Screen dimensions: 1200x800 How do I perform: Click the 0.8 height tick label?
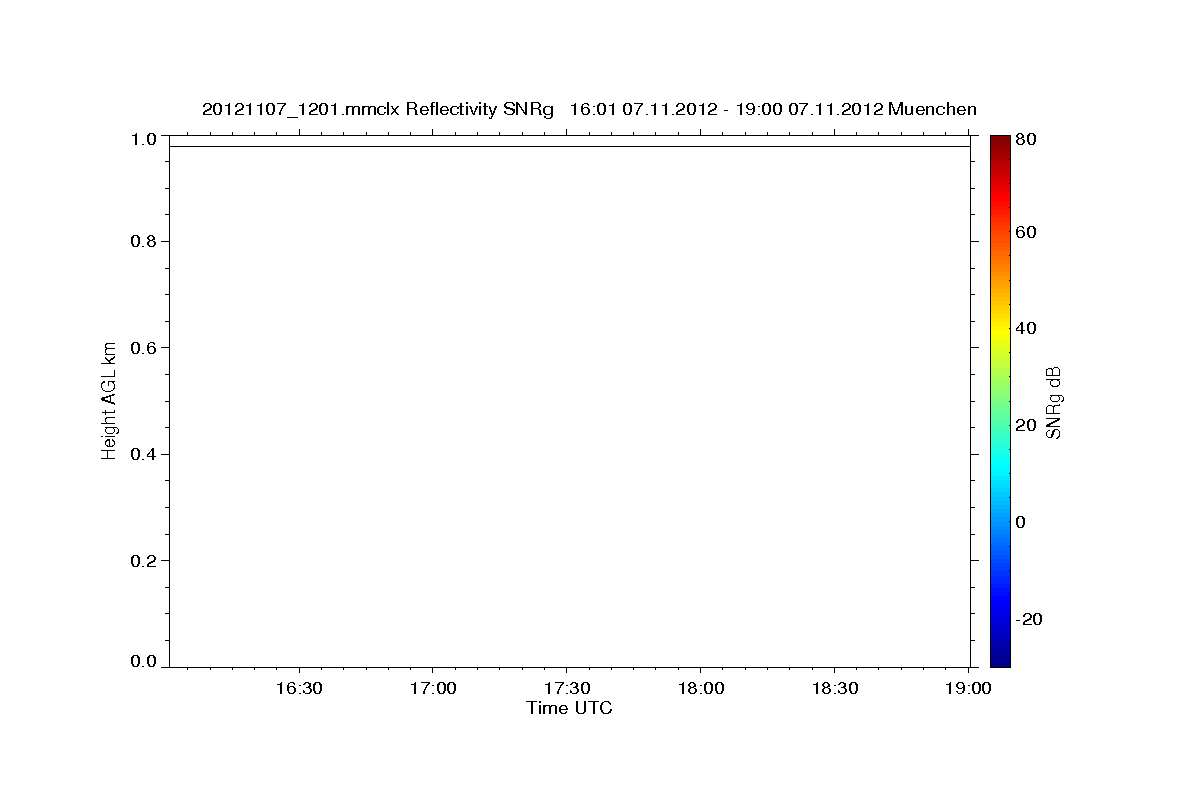(x=145, y=242)
